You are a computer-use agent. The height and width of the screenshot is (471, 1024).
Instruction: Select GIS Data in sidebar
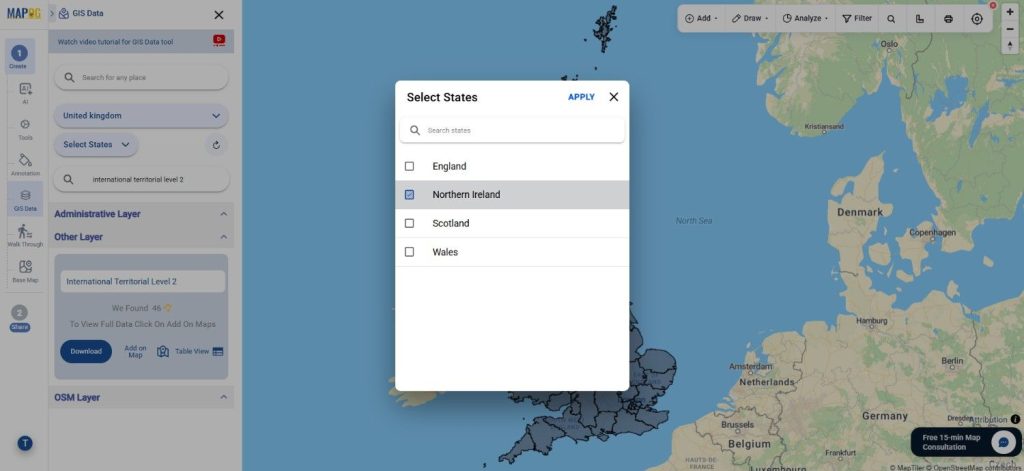click(x=25, y=200)
